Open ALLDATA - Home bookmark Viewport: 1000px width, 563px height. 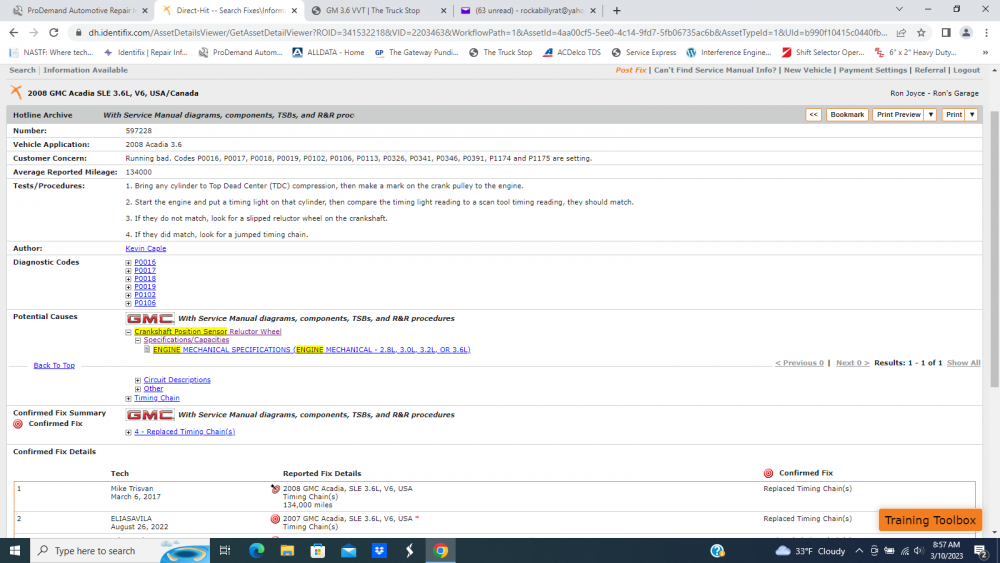pos(328,52)
